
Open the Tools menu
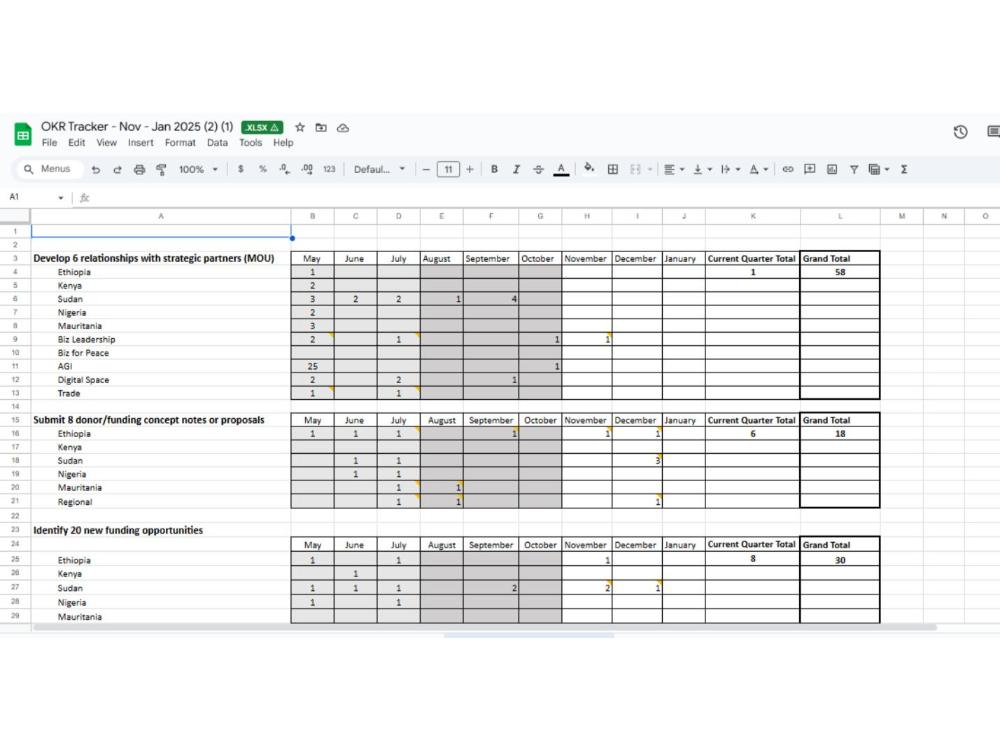[x=251, y=143]
